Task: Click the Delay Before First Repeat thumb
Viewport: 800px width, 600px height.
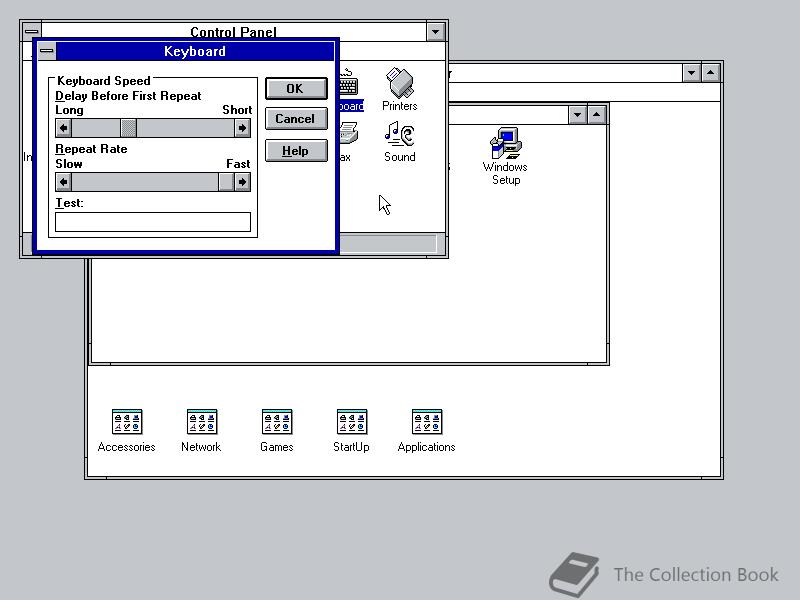Action: 129,128
